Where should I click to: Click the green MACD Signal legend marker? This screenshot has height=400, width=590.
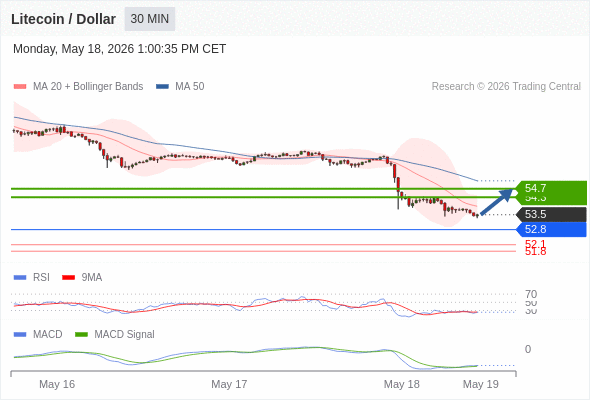pyautogui.click(x=81, y=335)
